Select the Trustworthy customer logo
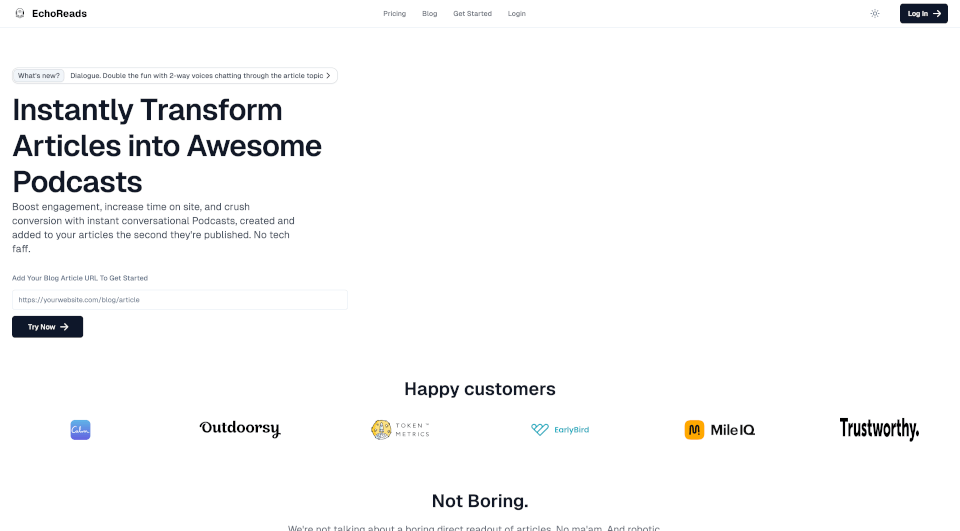The height and width of the screenshot is (531, 960). (879, 429)
